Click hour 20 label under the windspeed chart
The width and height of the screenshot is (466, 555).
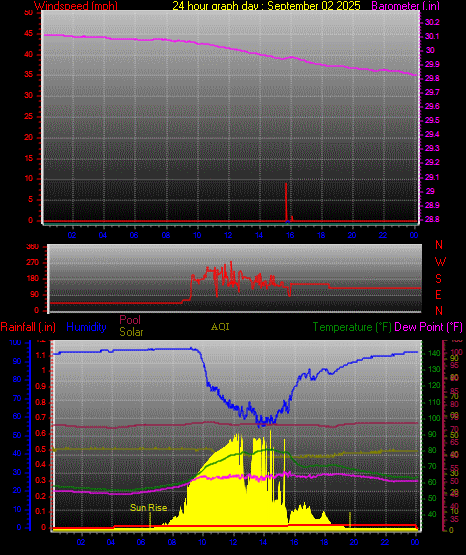(352, 235)
